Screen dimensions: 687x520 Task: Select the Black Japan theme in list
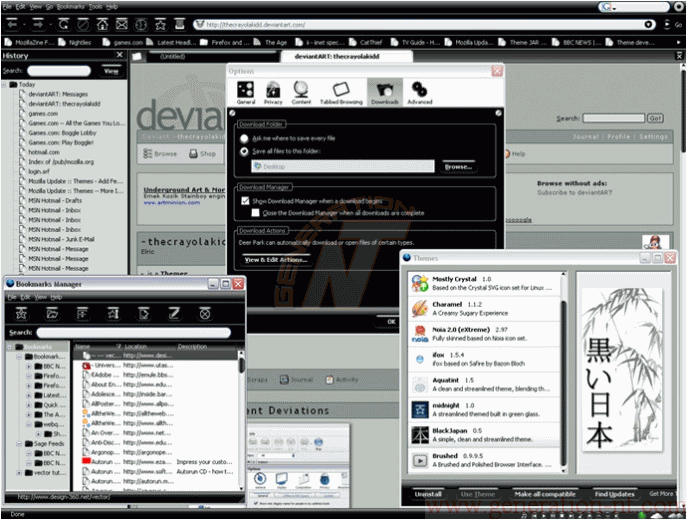pyautogui.click(x=484, y=435)
